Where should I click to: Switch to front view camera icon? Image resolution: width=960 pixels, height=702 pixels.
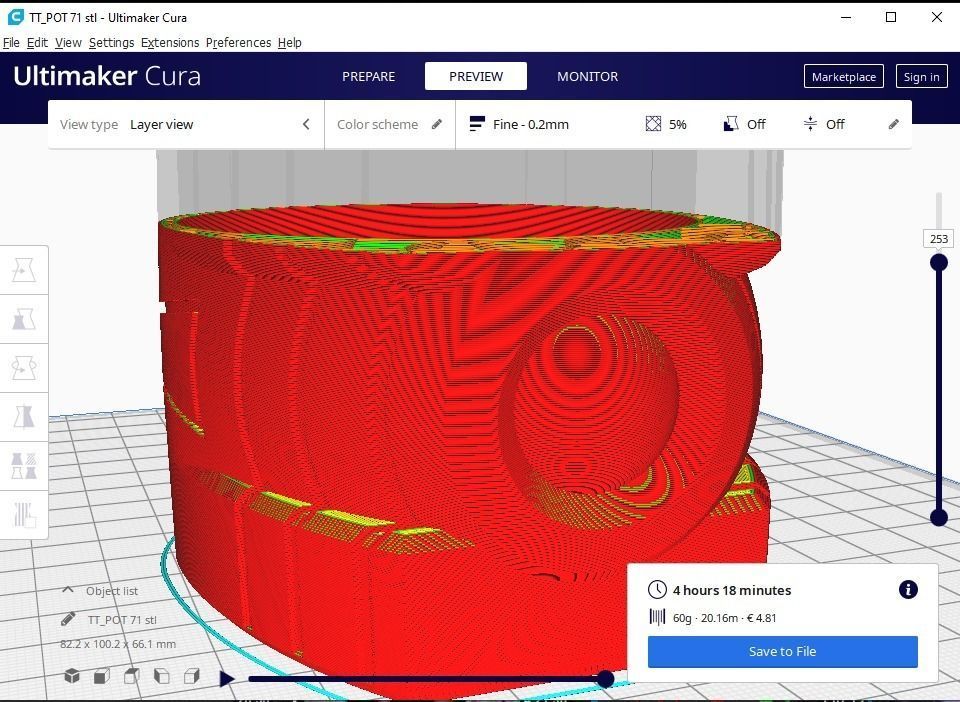point(102,676)
